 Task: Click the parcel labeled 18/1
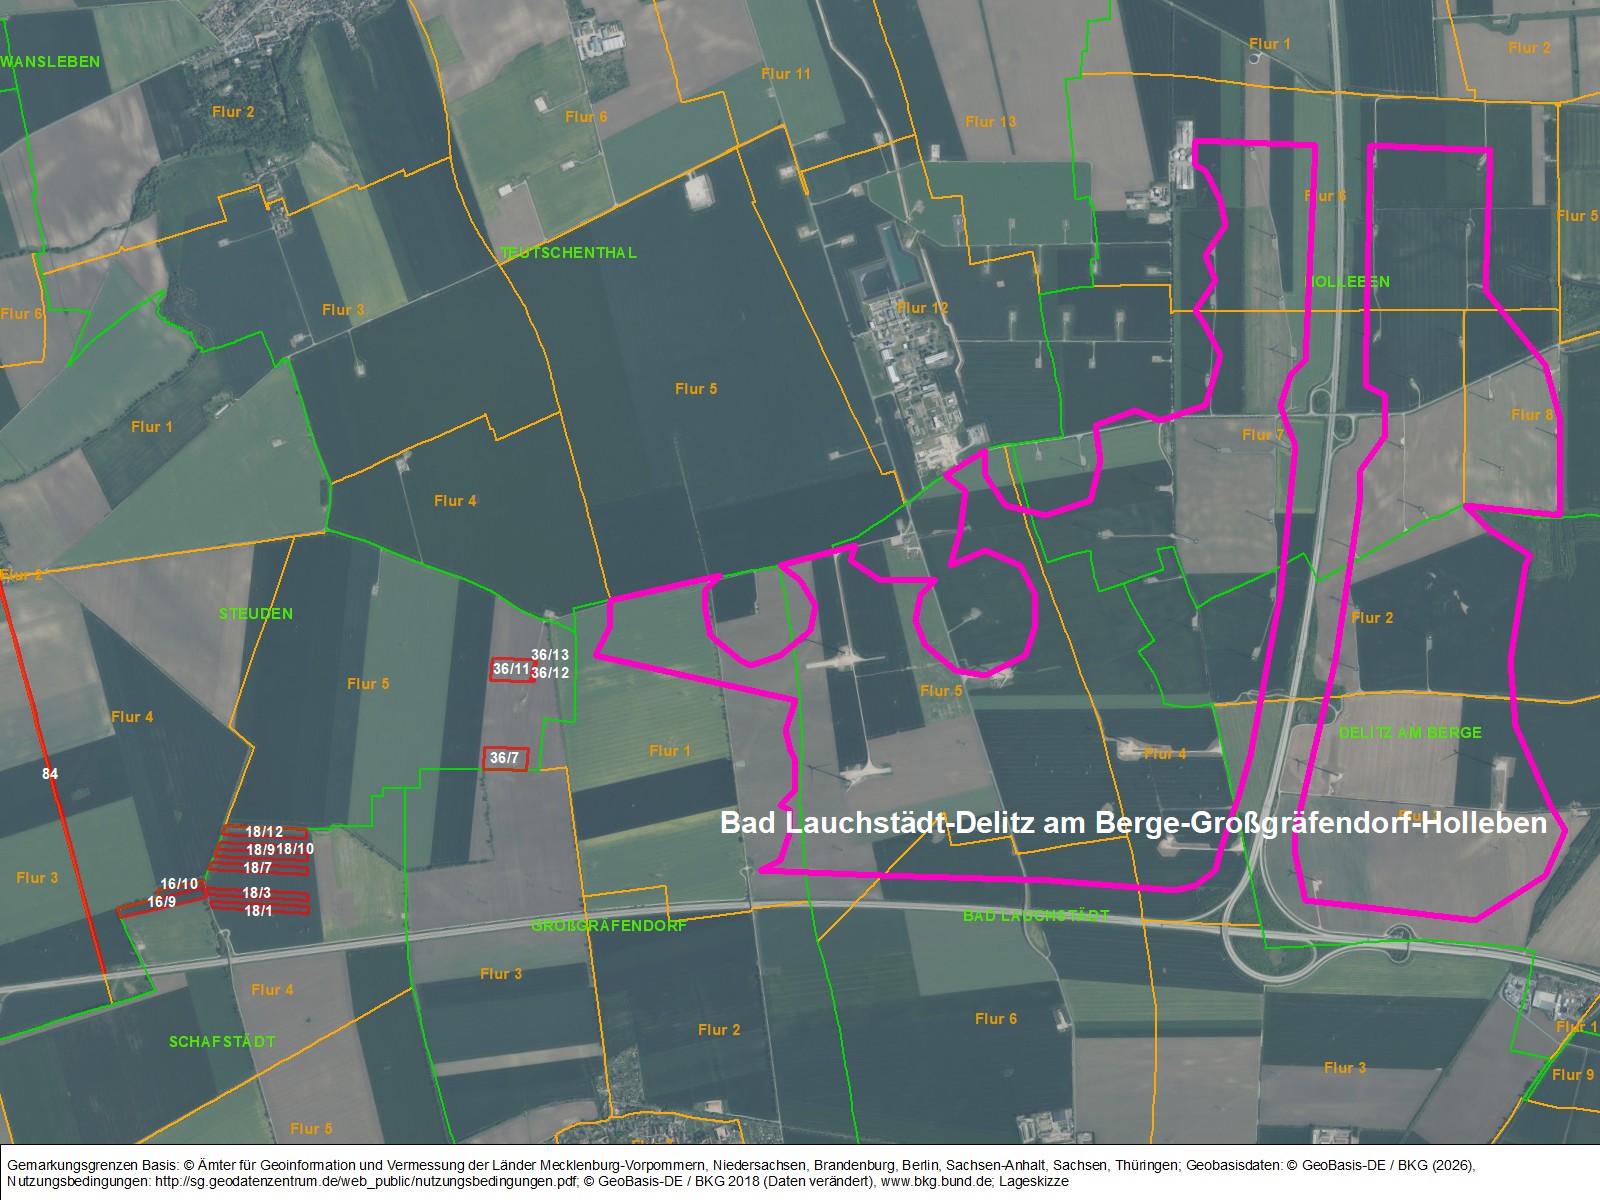(x=258, y=910)
